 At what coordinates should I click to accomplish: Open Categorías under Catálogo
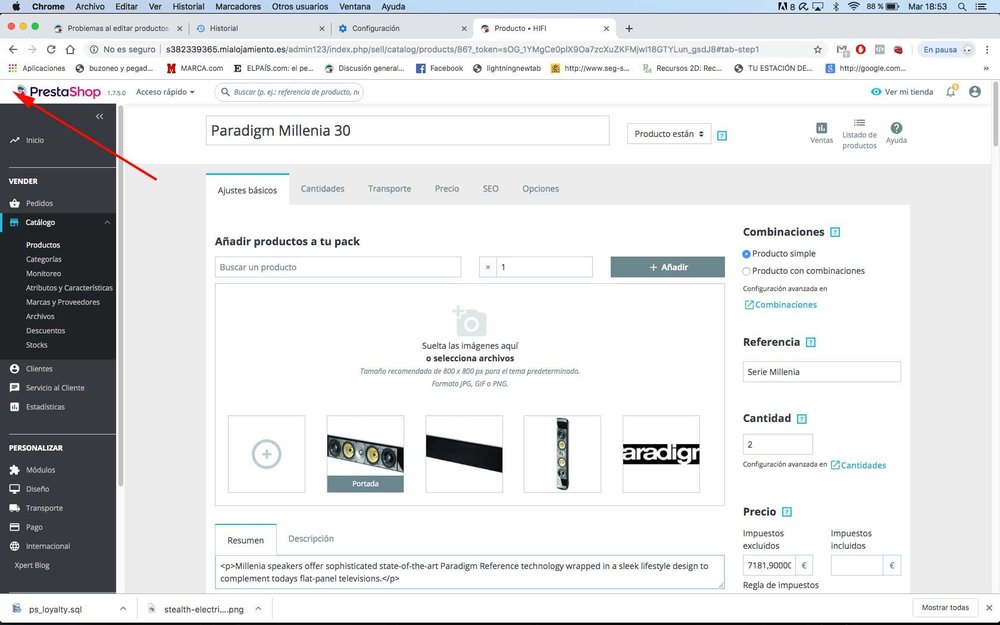tap(44, 260)
